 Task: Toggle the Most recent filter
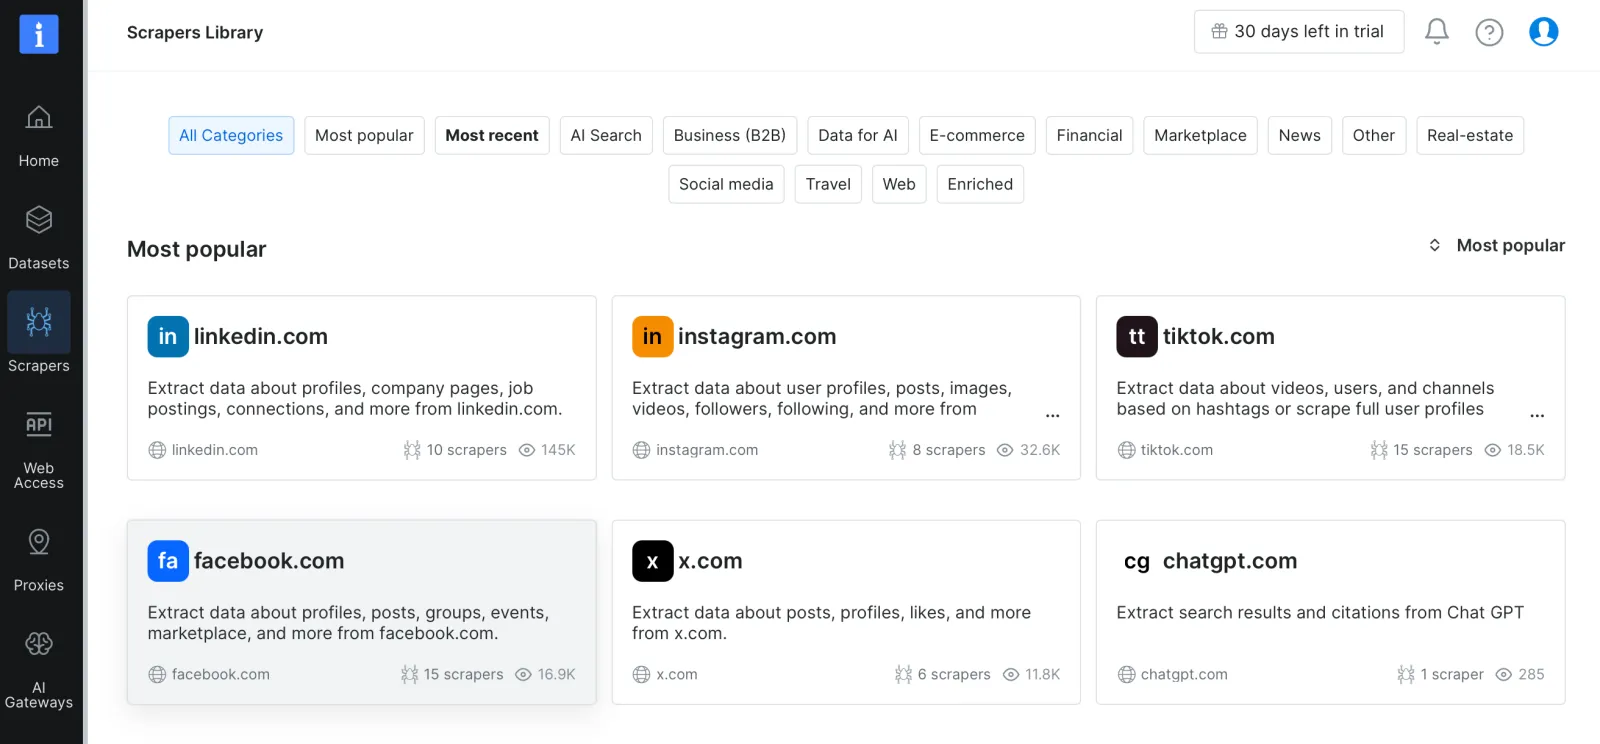coord(491,136)
